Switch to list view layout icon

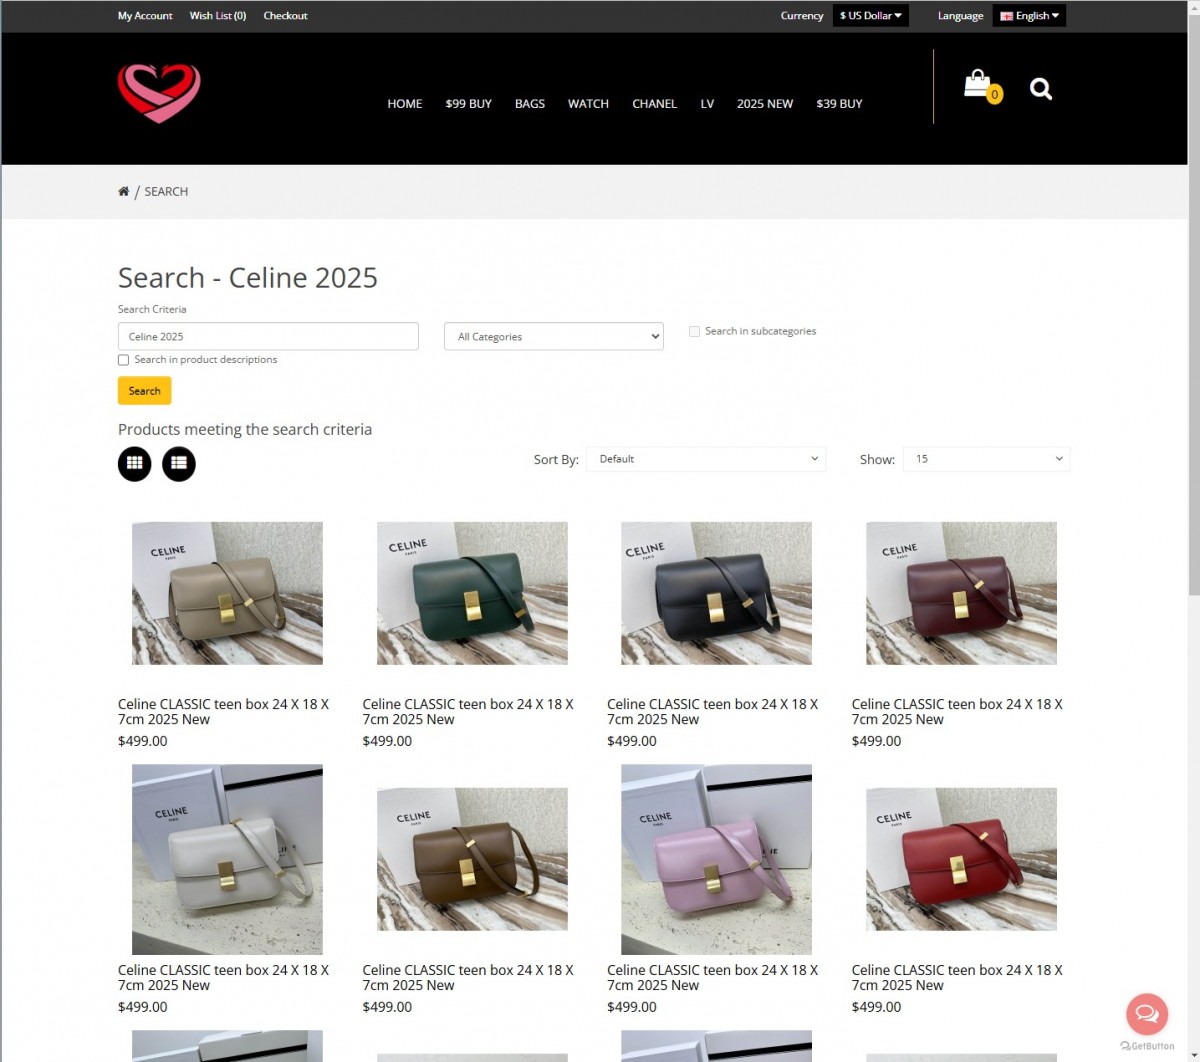[179, 464]
